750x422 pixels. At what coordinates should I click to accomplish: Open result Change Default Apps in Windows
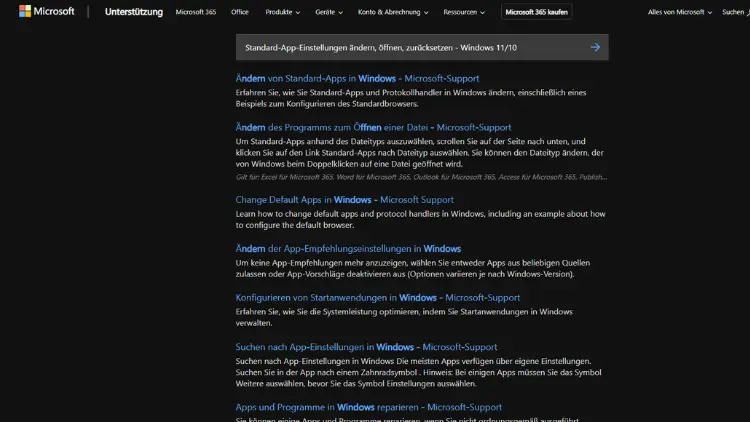(344, 200)
